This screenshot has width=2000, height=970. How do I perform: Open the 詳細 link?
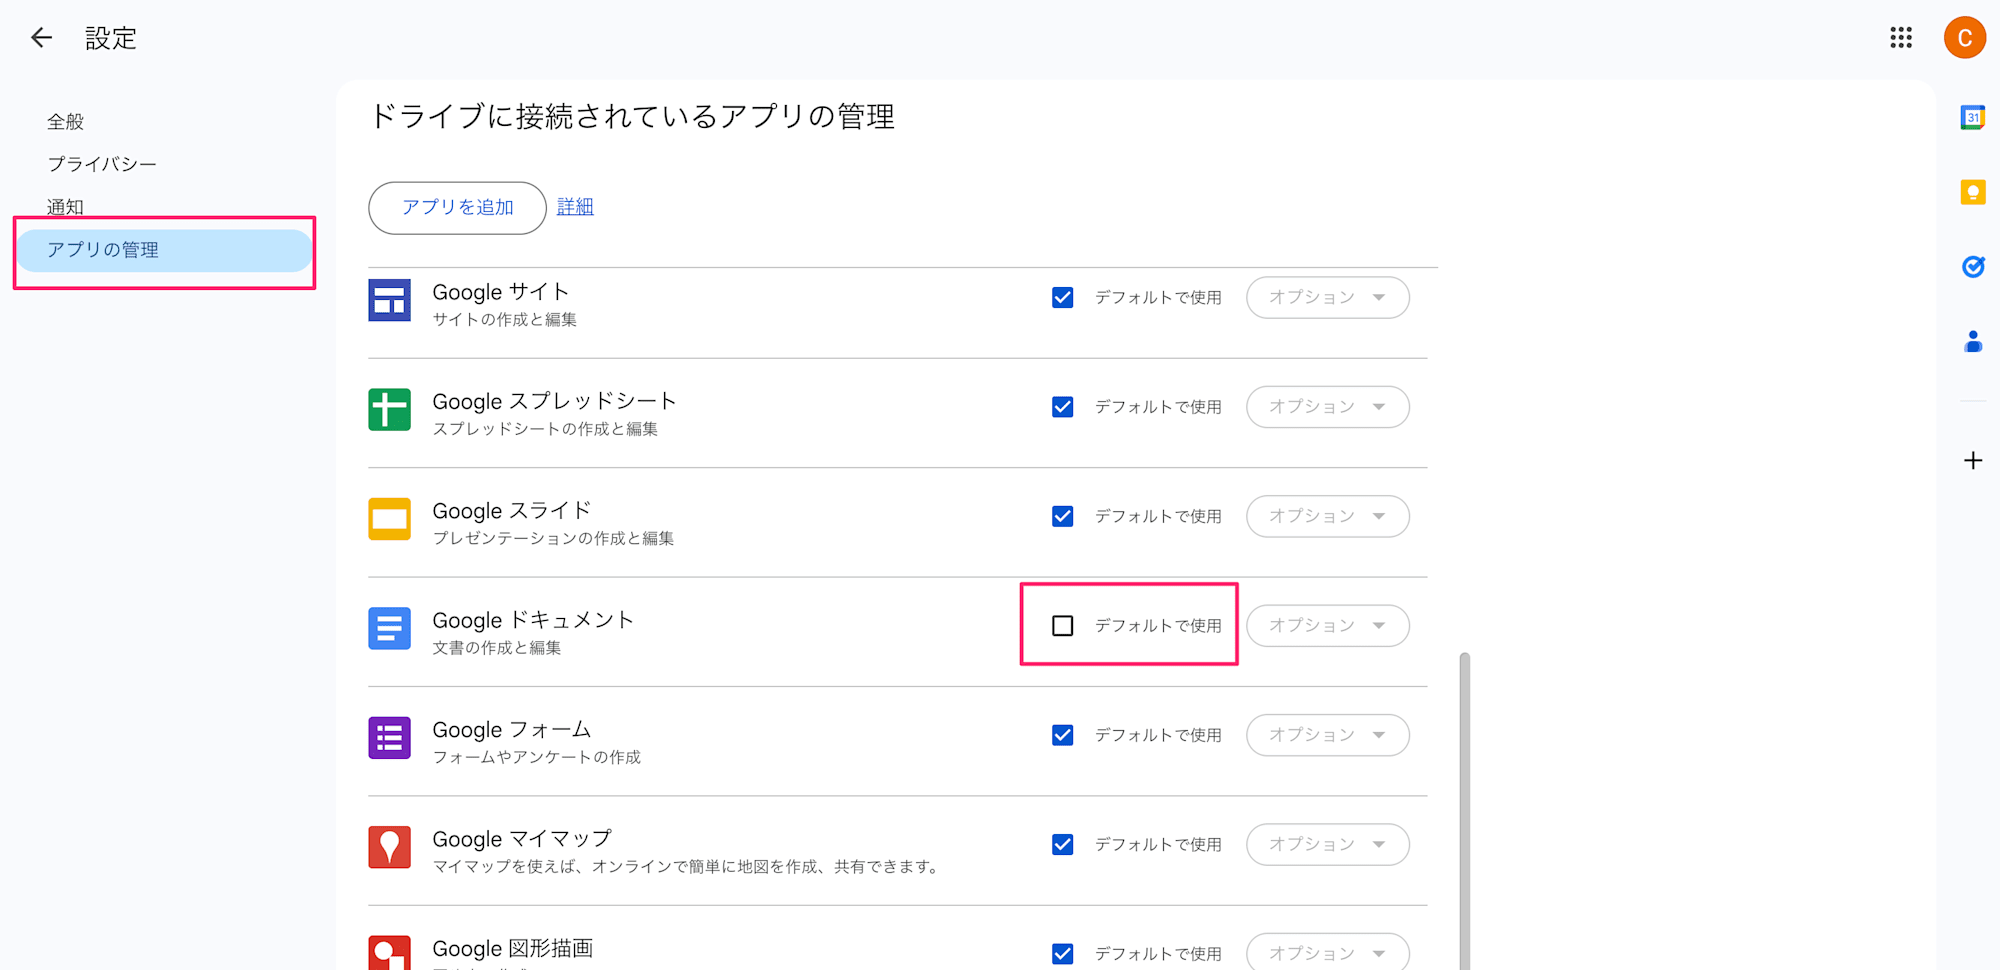point(575,206)
